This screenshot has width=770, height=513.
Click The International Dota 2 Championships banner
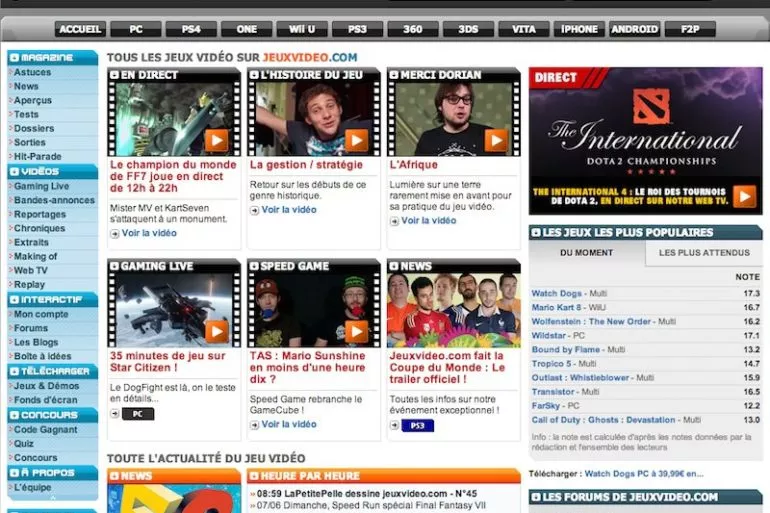645,141
